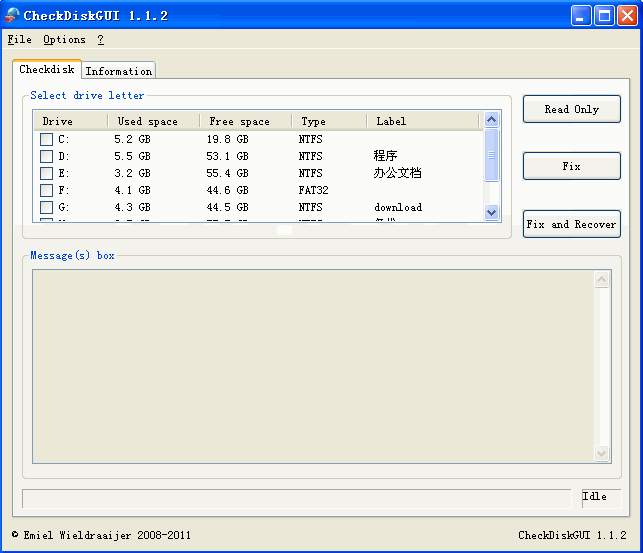This screenshot has width=643, height=553.
Task: Click the 5.2 GB used space value
Action: click(132, 139)
